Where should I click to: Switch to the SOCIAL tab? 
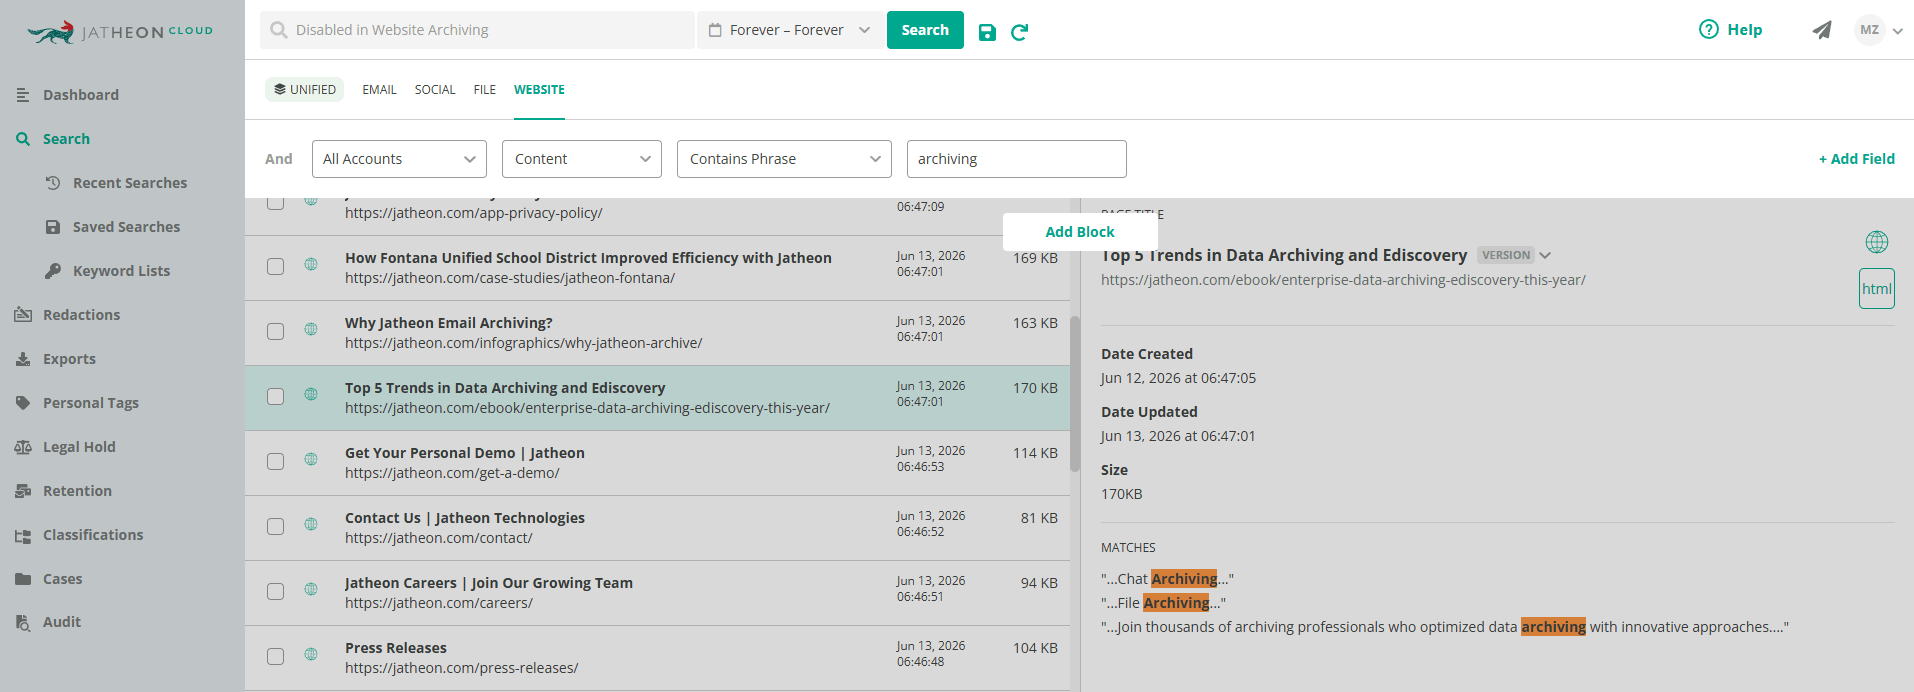tap(435, 90)
